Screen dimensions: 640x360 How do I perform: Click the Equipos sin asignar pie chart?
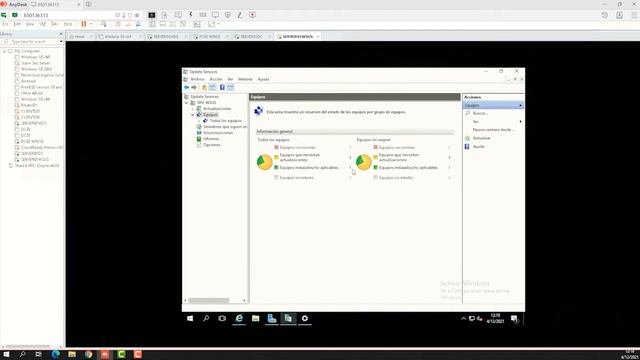pos(364,162)
